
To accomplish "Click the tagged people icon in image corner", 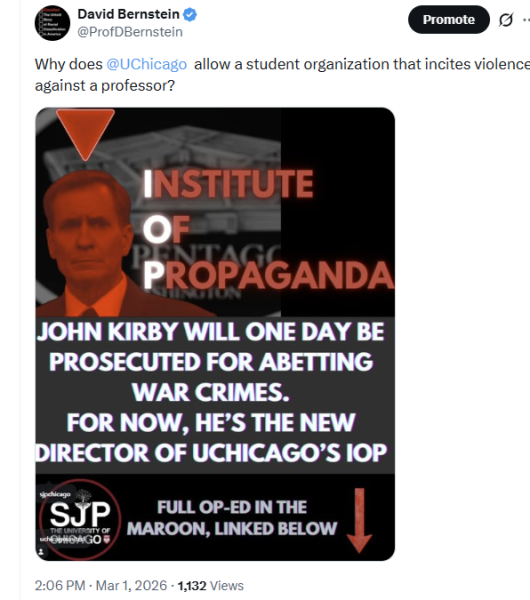I will coord(41,551).
